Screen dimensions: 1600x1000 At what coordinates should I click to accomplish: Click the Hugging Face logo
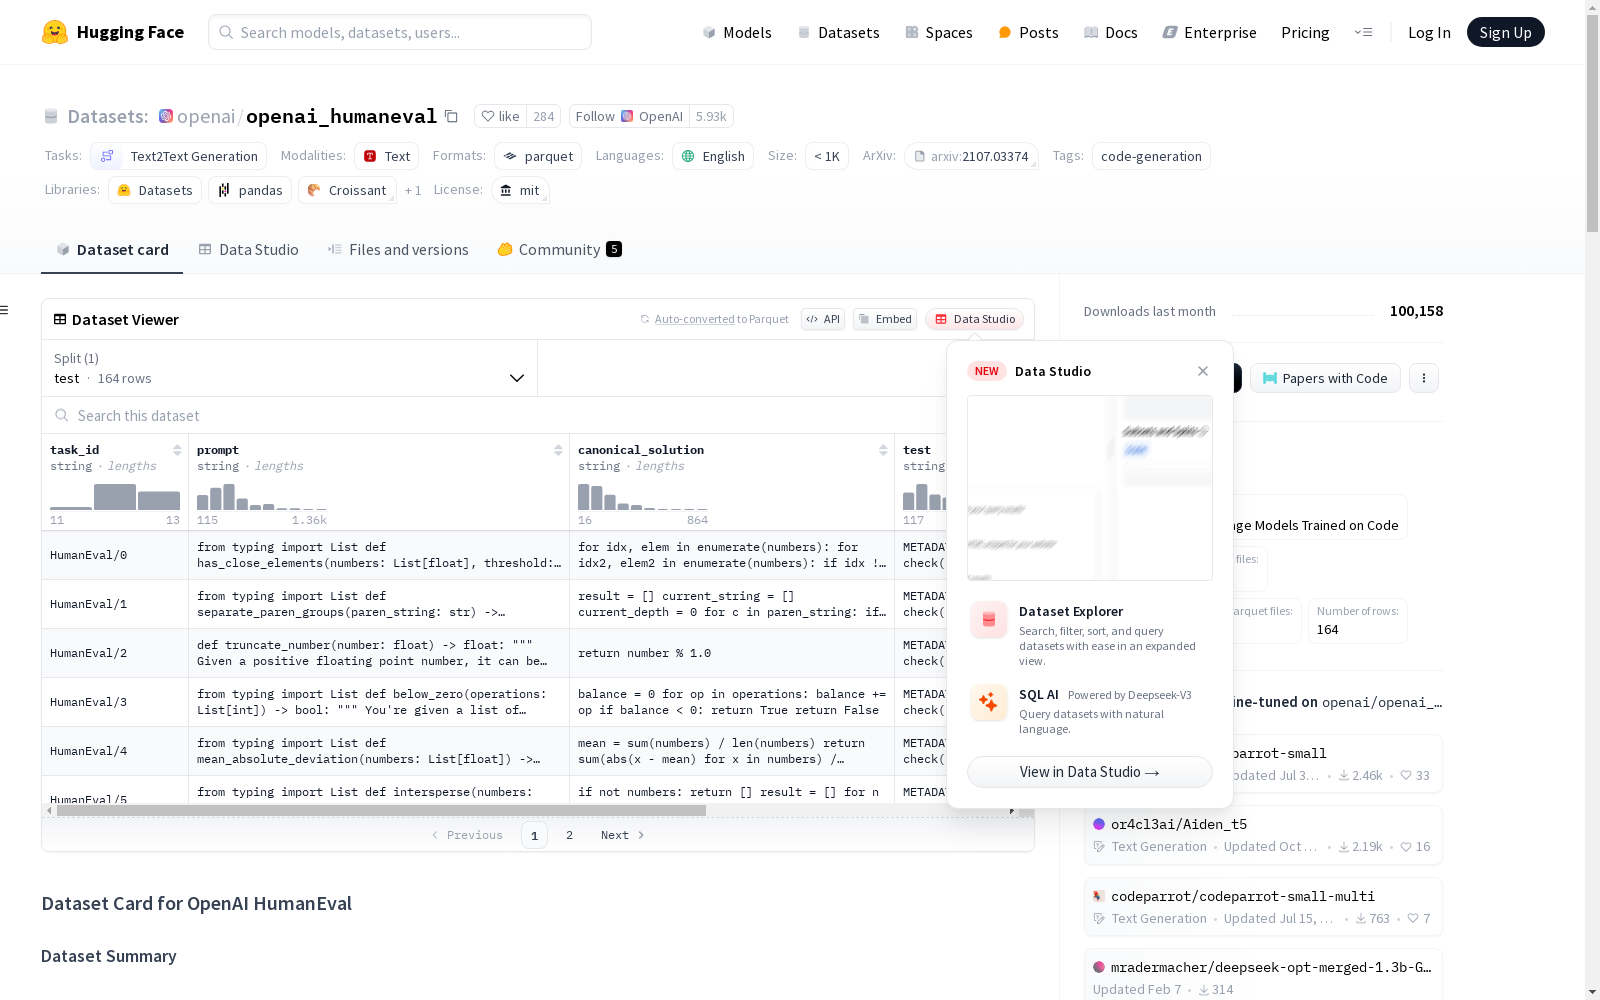112,32
